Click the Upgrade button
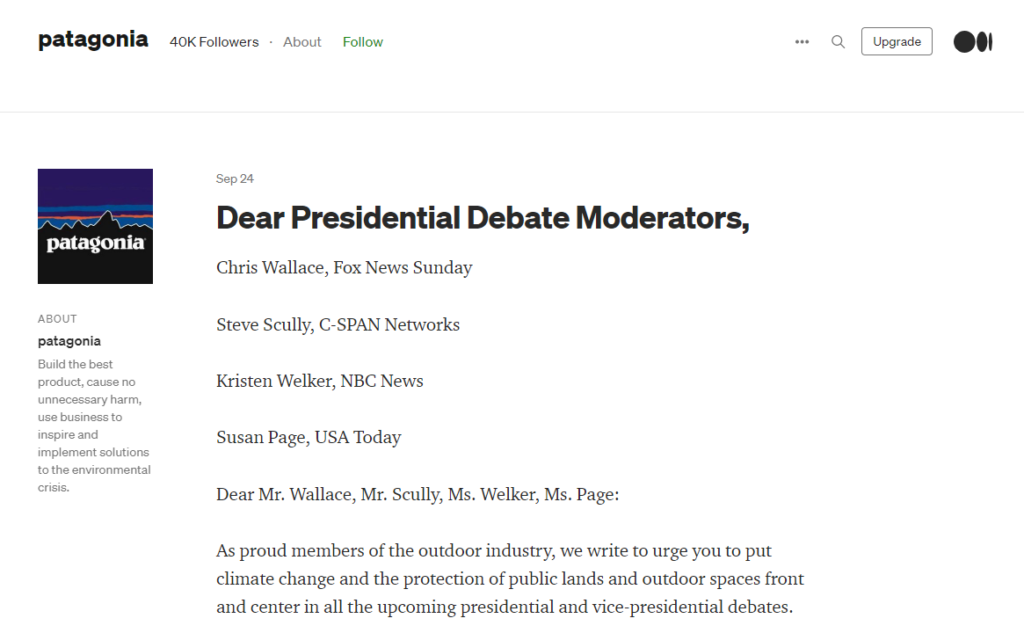Viewport: 1024px width, 633px height. 897,42
